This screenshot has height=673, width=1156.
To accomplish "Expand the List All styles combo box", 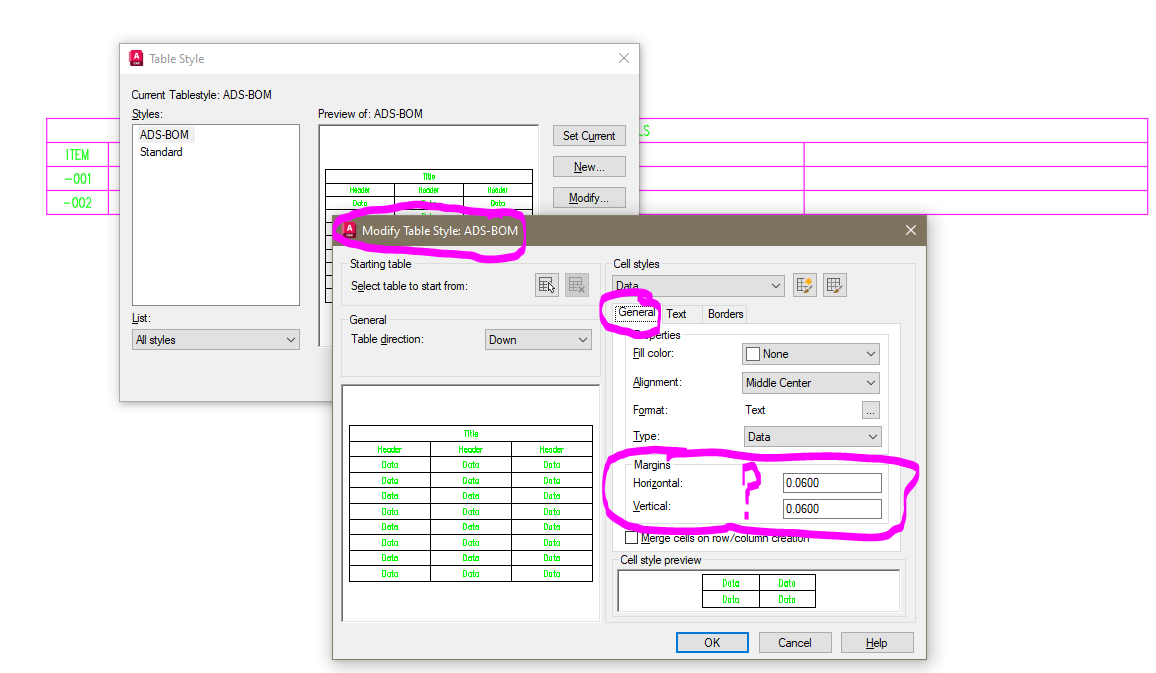I will pyautogui.click(x=215, y=339).
